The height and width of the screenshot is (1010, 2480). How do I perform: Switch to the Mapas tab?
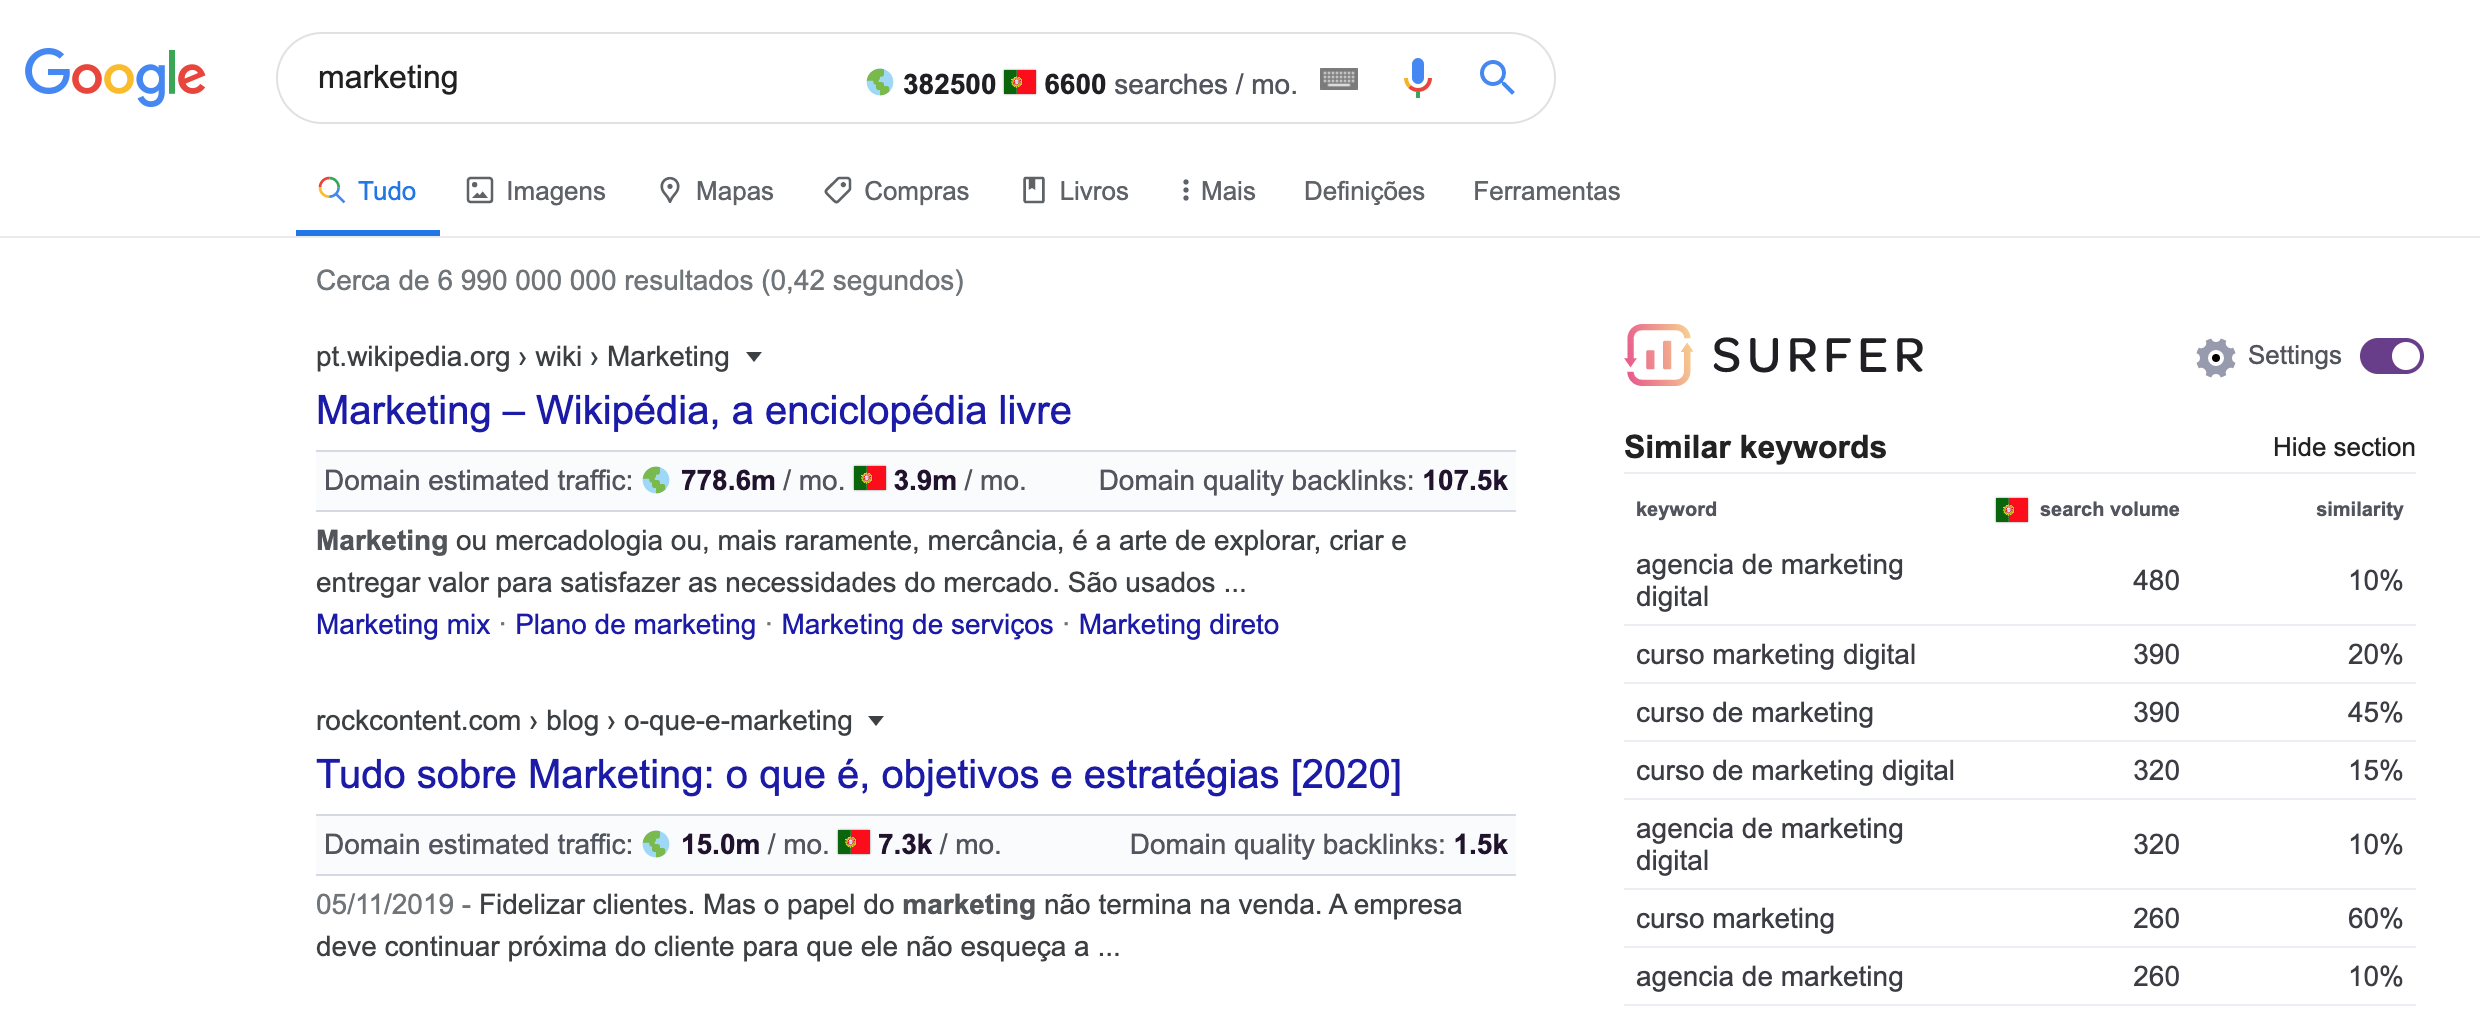[x=716, y=191]
